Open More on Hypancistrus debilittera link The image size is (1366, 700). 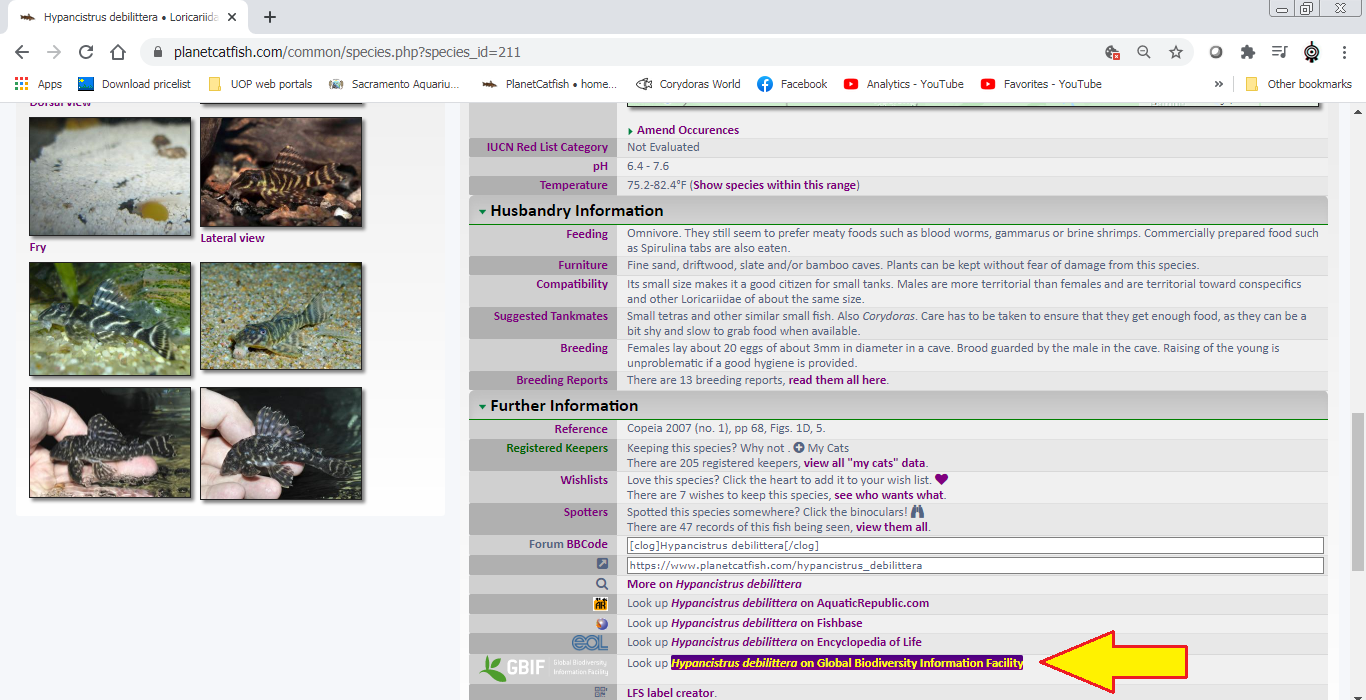(714, 584)
